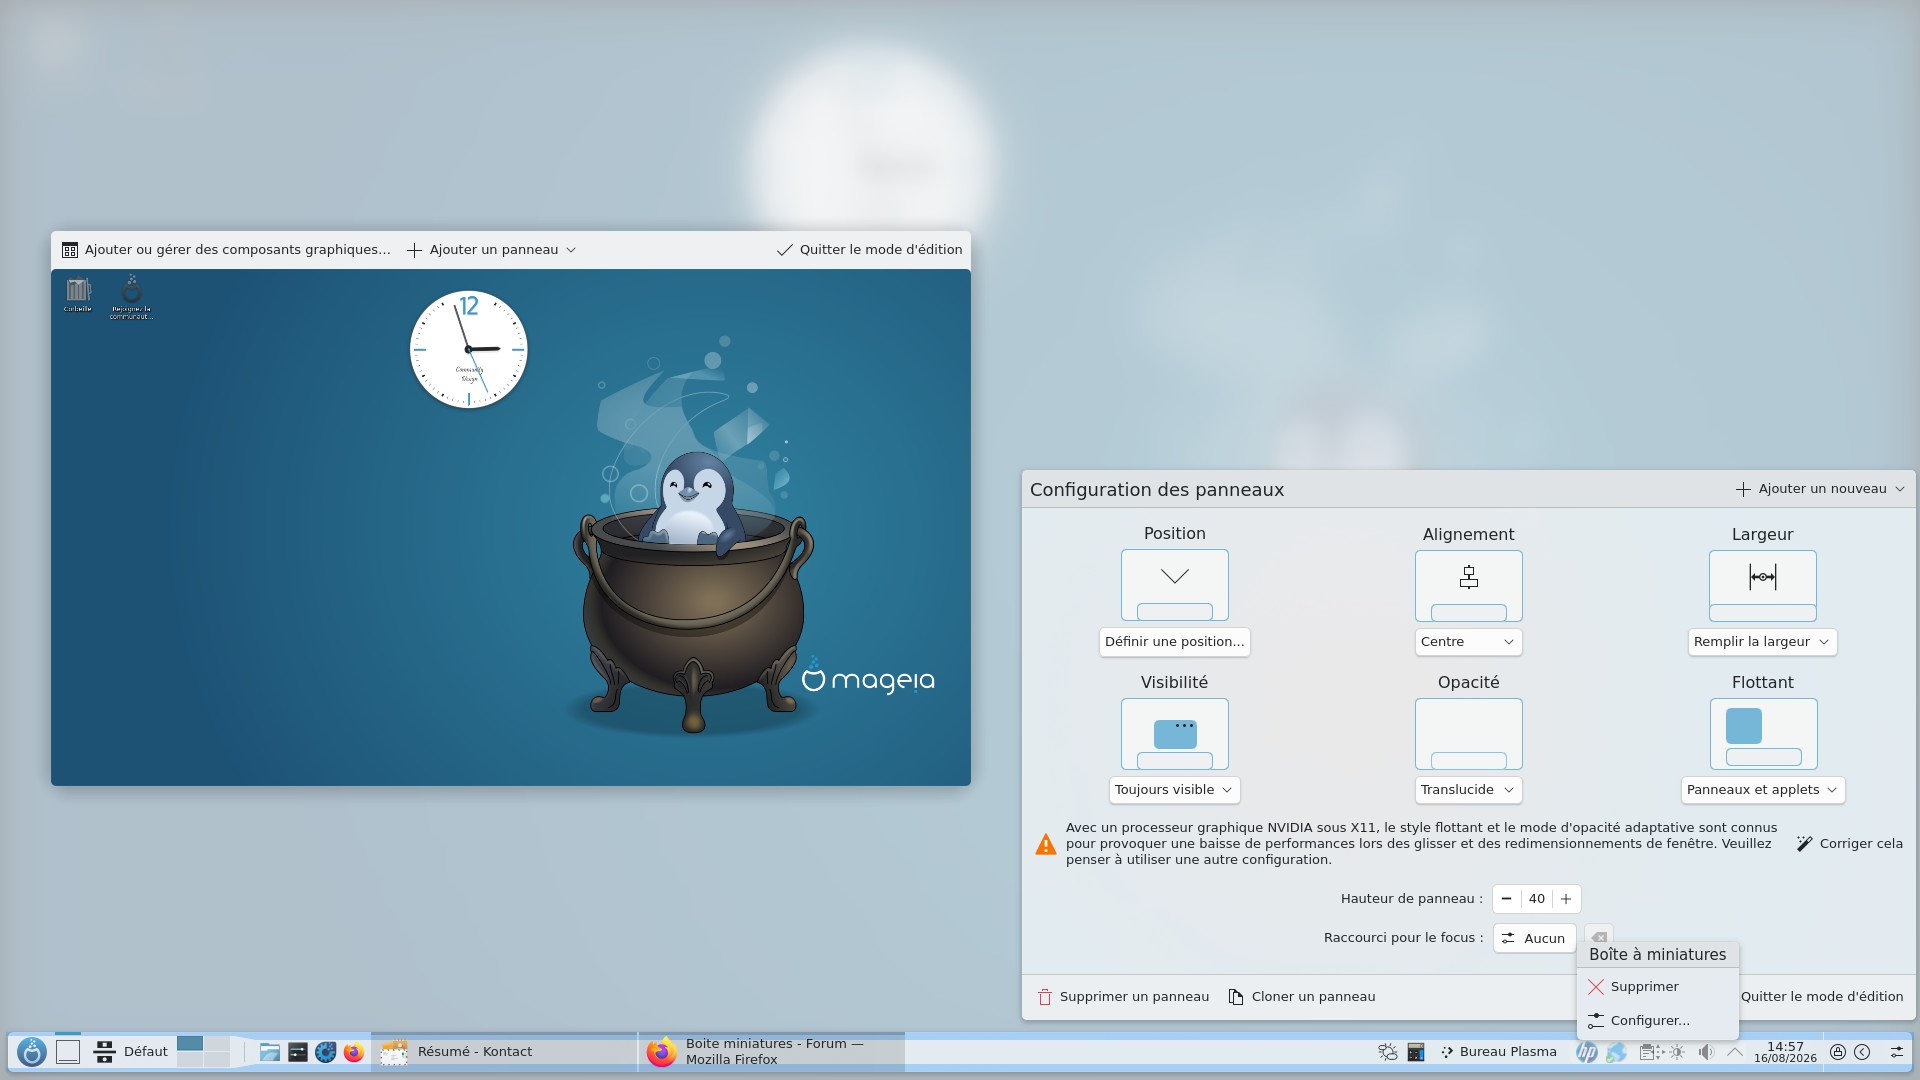
Task: Decrease panel height with the minus button
Action: [1507, 899]
